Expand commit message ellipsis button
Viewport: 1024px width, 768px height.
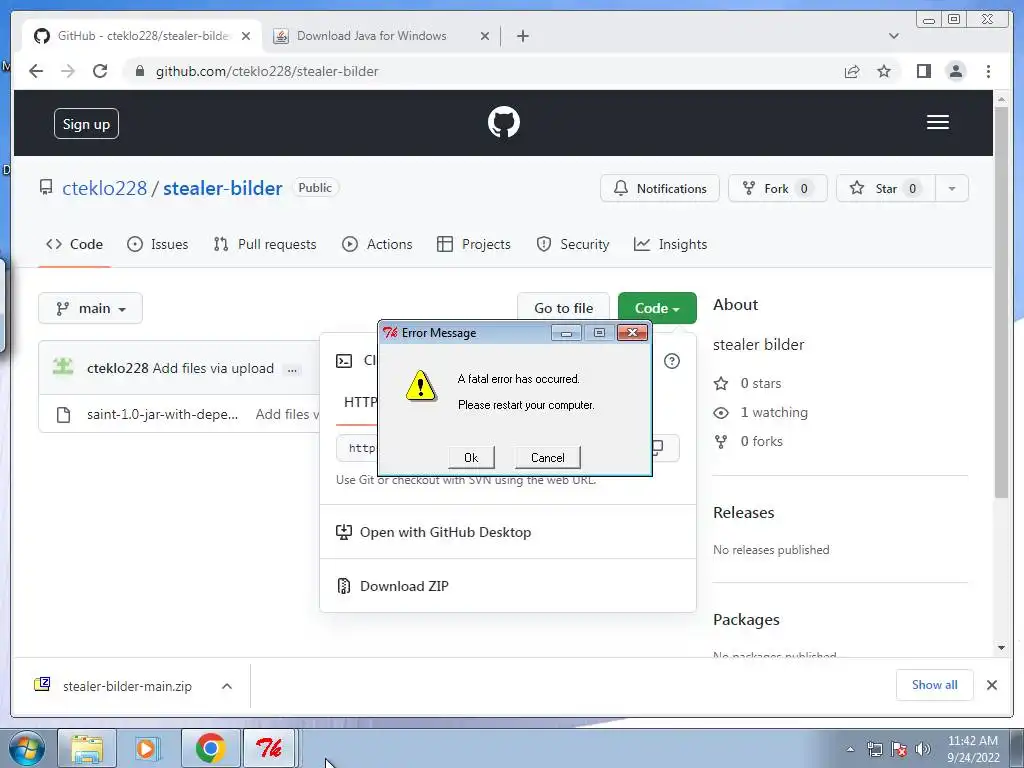[292, 370]
